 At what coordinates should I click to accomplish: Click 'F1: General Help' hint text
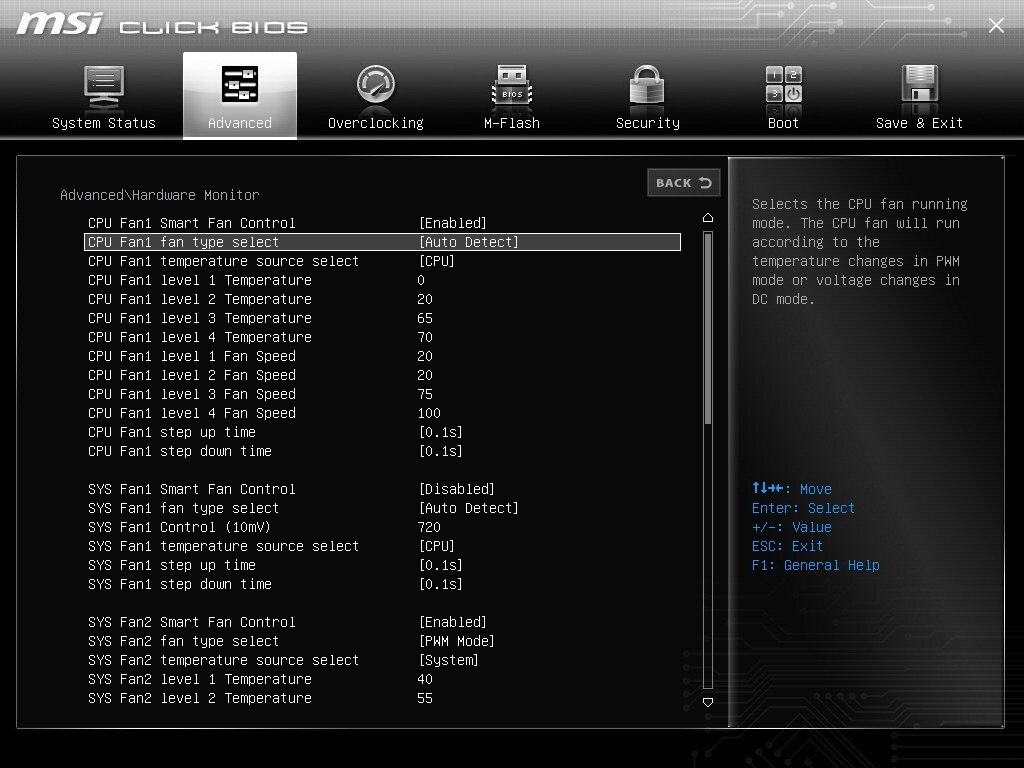(x=816, y=565)
